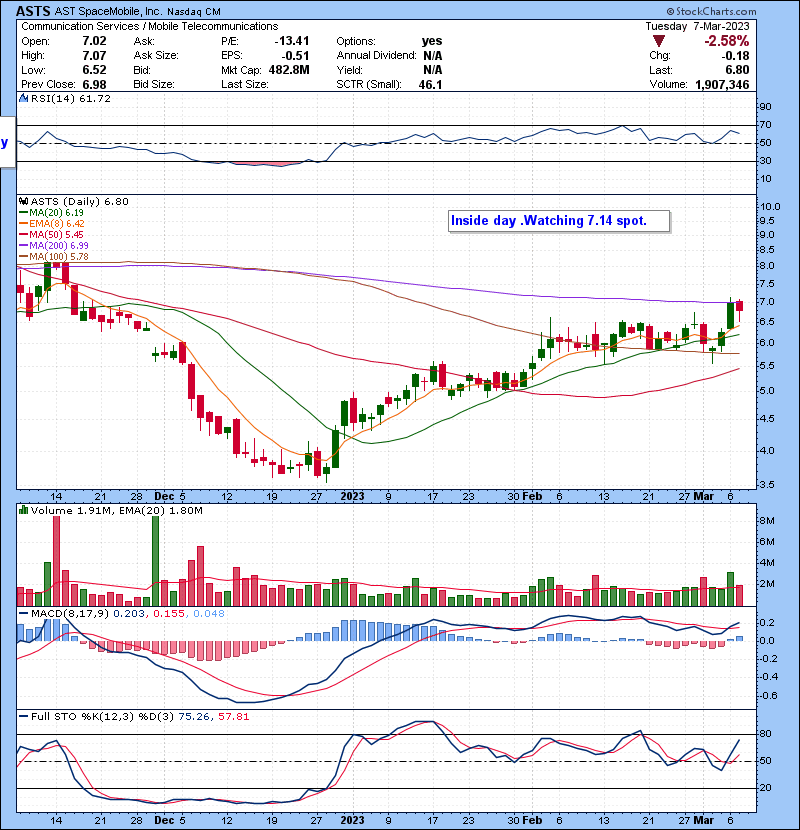Click the Ask Size: label
This screenshot has height=830, width=800.
coord(156,56)
